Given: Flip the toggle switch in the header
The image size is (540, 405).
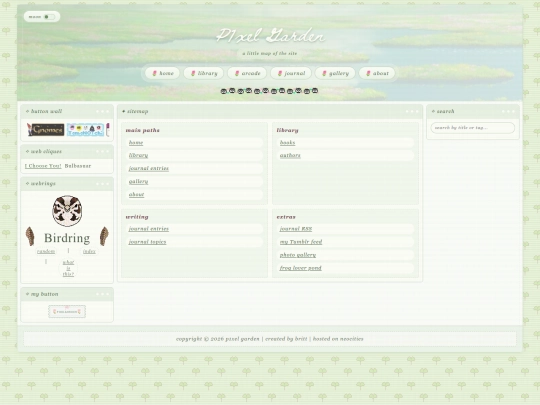Looking at the screenshot, I should (49, 17).
